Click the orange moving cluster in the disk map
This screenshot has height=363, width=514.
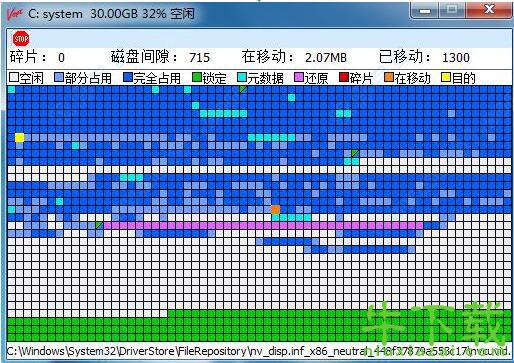click(x=275, y=209)
